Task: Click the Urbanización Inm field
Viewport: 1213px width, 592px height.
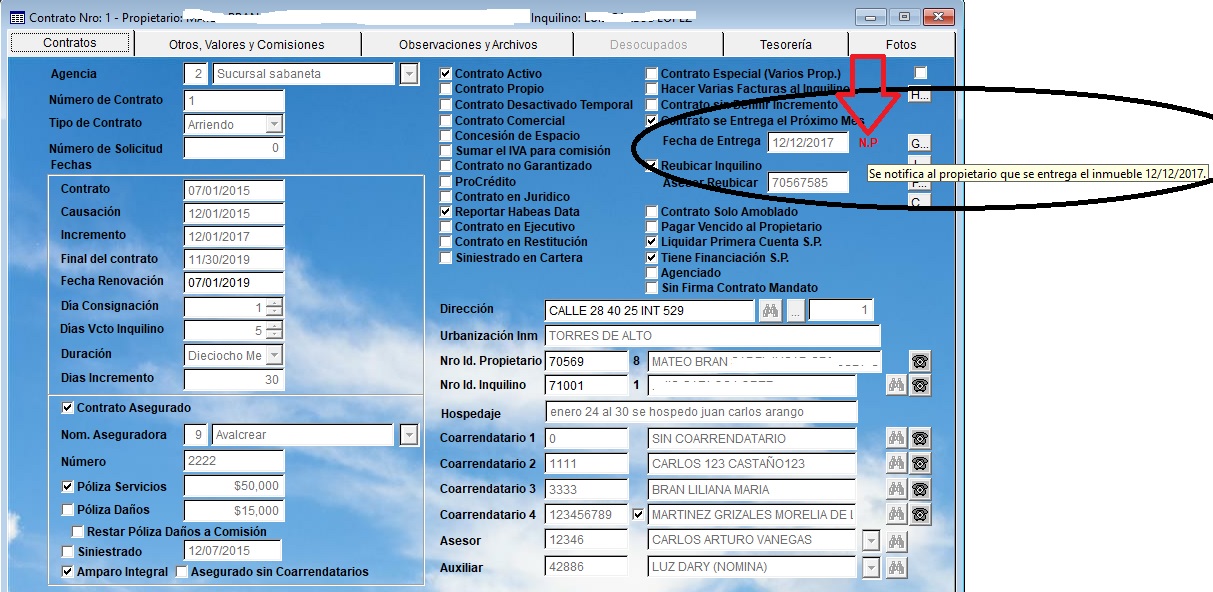Action: coord(713,336)
